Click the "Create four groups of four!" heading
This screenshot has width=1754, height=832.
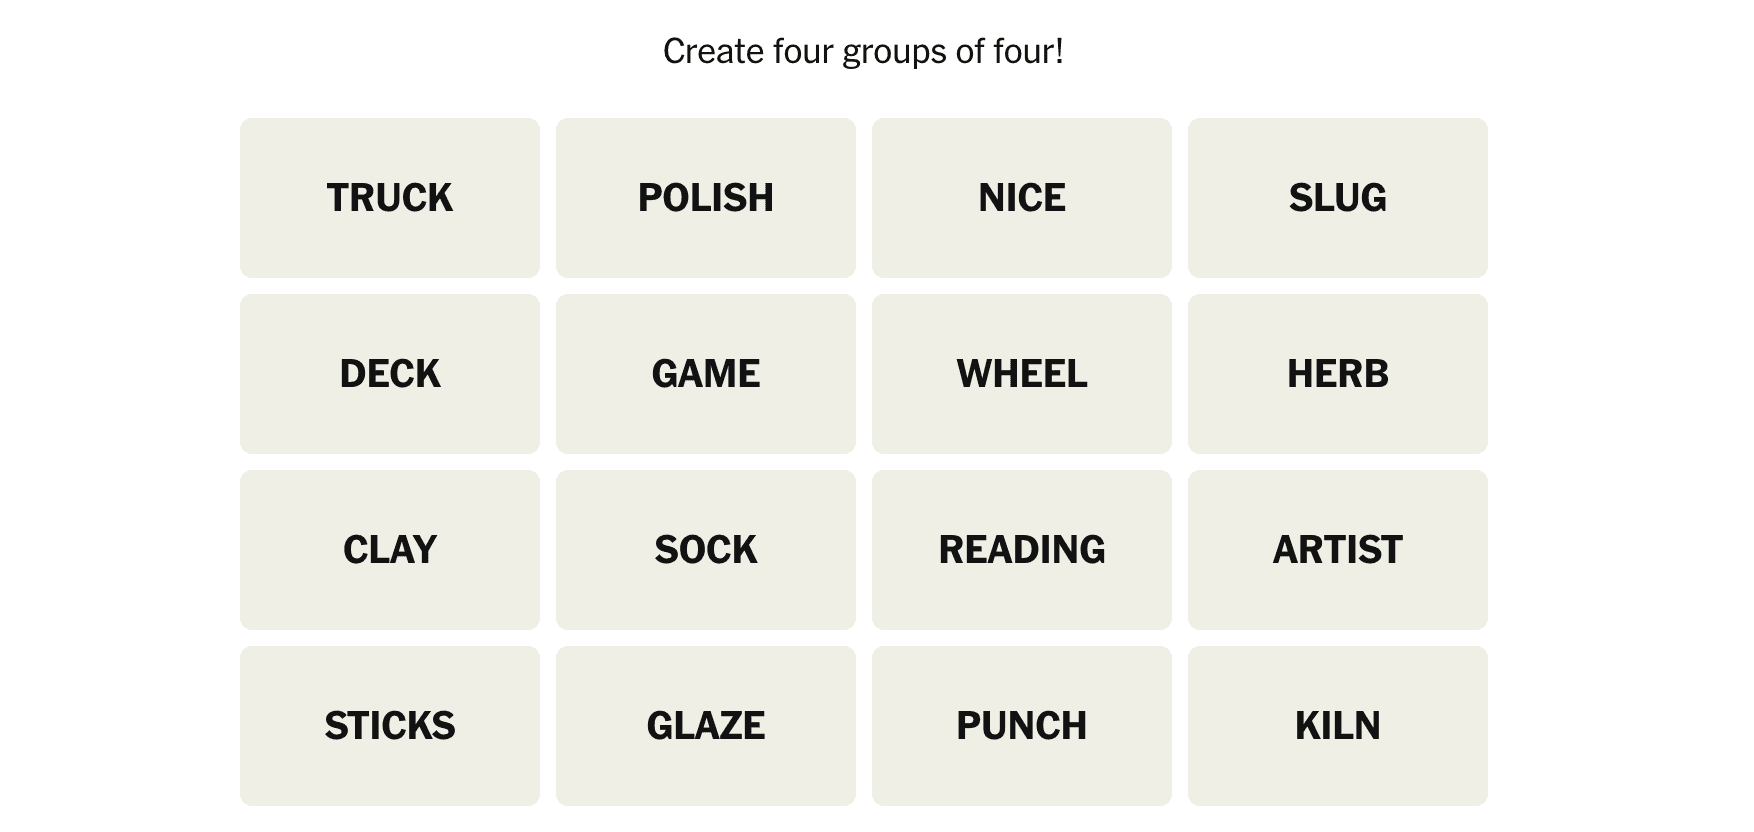pos(863,52)
